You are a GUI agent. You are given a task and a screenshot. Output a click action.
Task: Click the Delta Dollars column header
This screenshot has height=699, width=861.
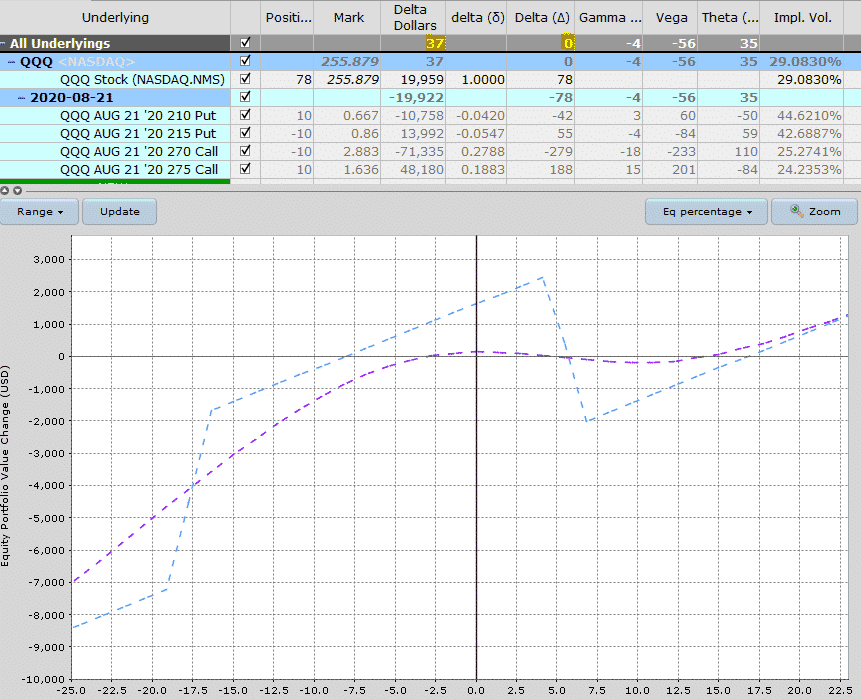pos(415,18)
